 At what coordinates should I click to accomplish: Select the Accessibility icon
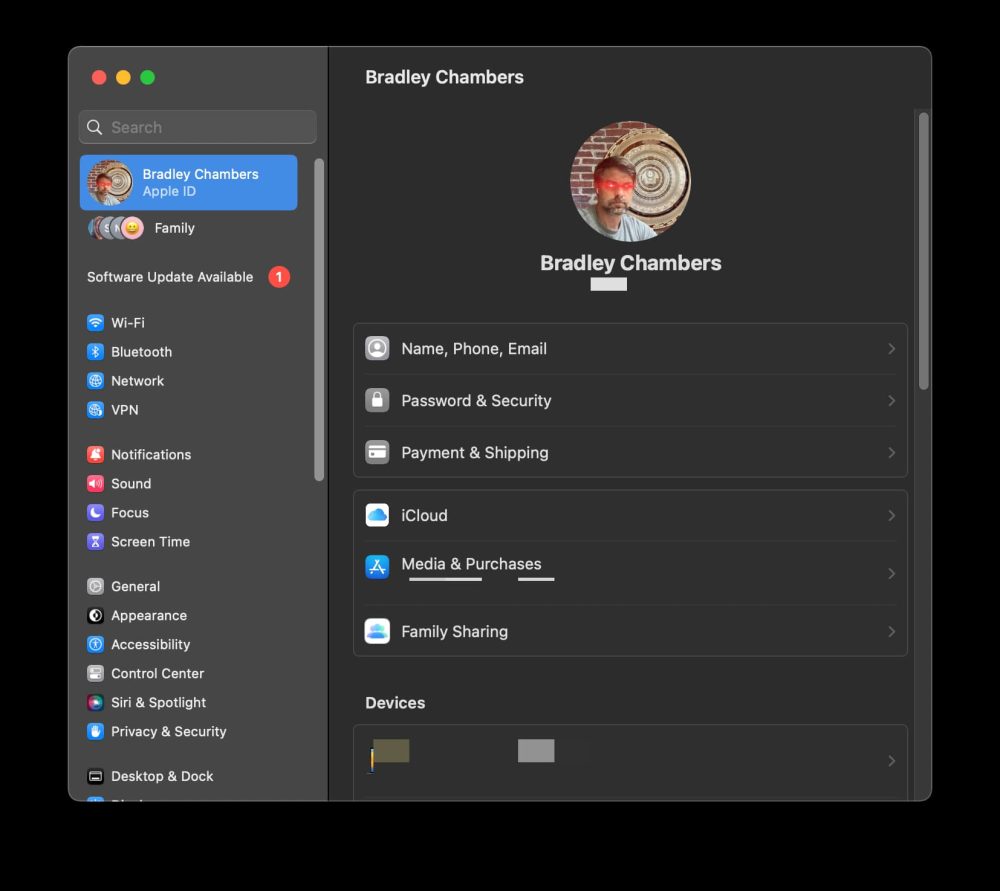[x=95, y=644]
